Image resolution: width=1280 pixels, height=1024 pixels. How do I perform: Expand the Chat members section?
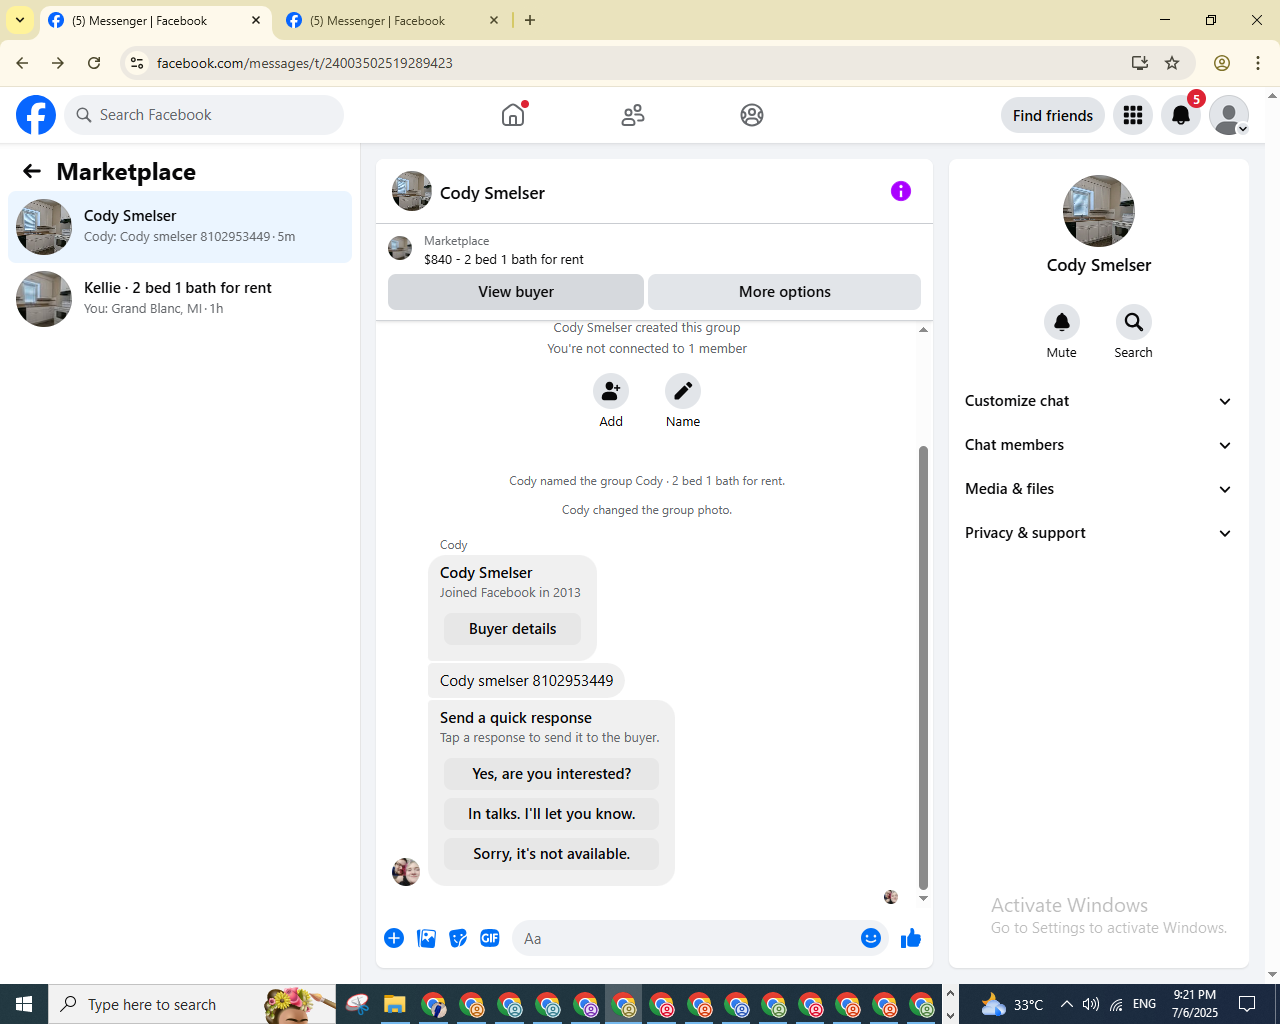(x=1099, y=445)
